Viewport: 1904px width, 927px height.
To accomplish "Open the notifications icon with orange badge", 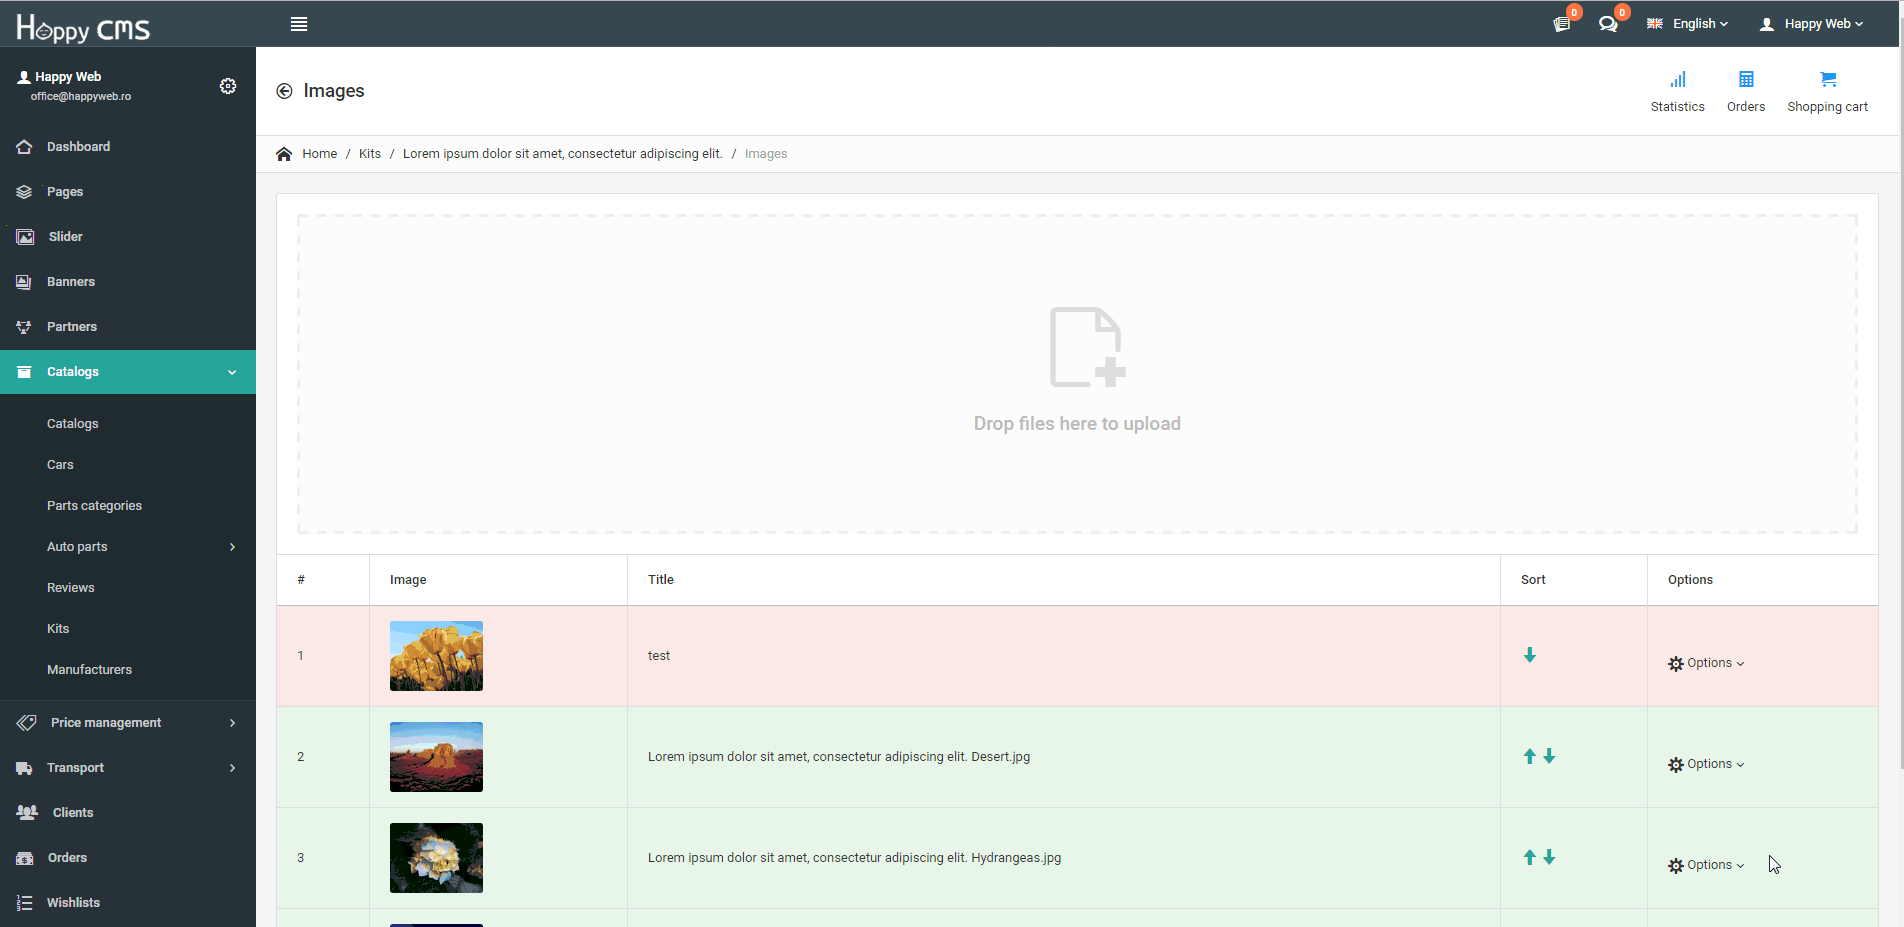I will [1562, 23].
